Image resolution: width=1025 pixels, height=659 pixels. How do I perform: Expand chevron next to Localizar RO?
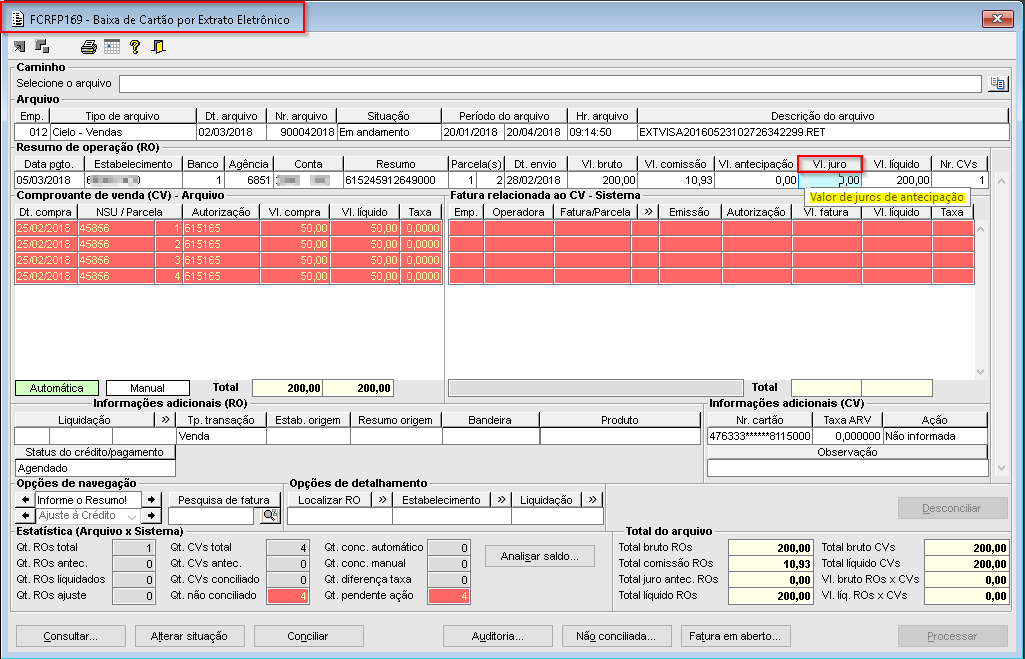click(382, 499)
